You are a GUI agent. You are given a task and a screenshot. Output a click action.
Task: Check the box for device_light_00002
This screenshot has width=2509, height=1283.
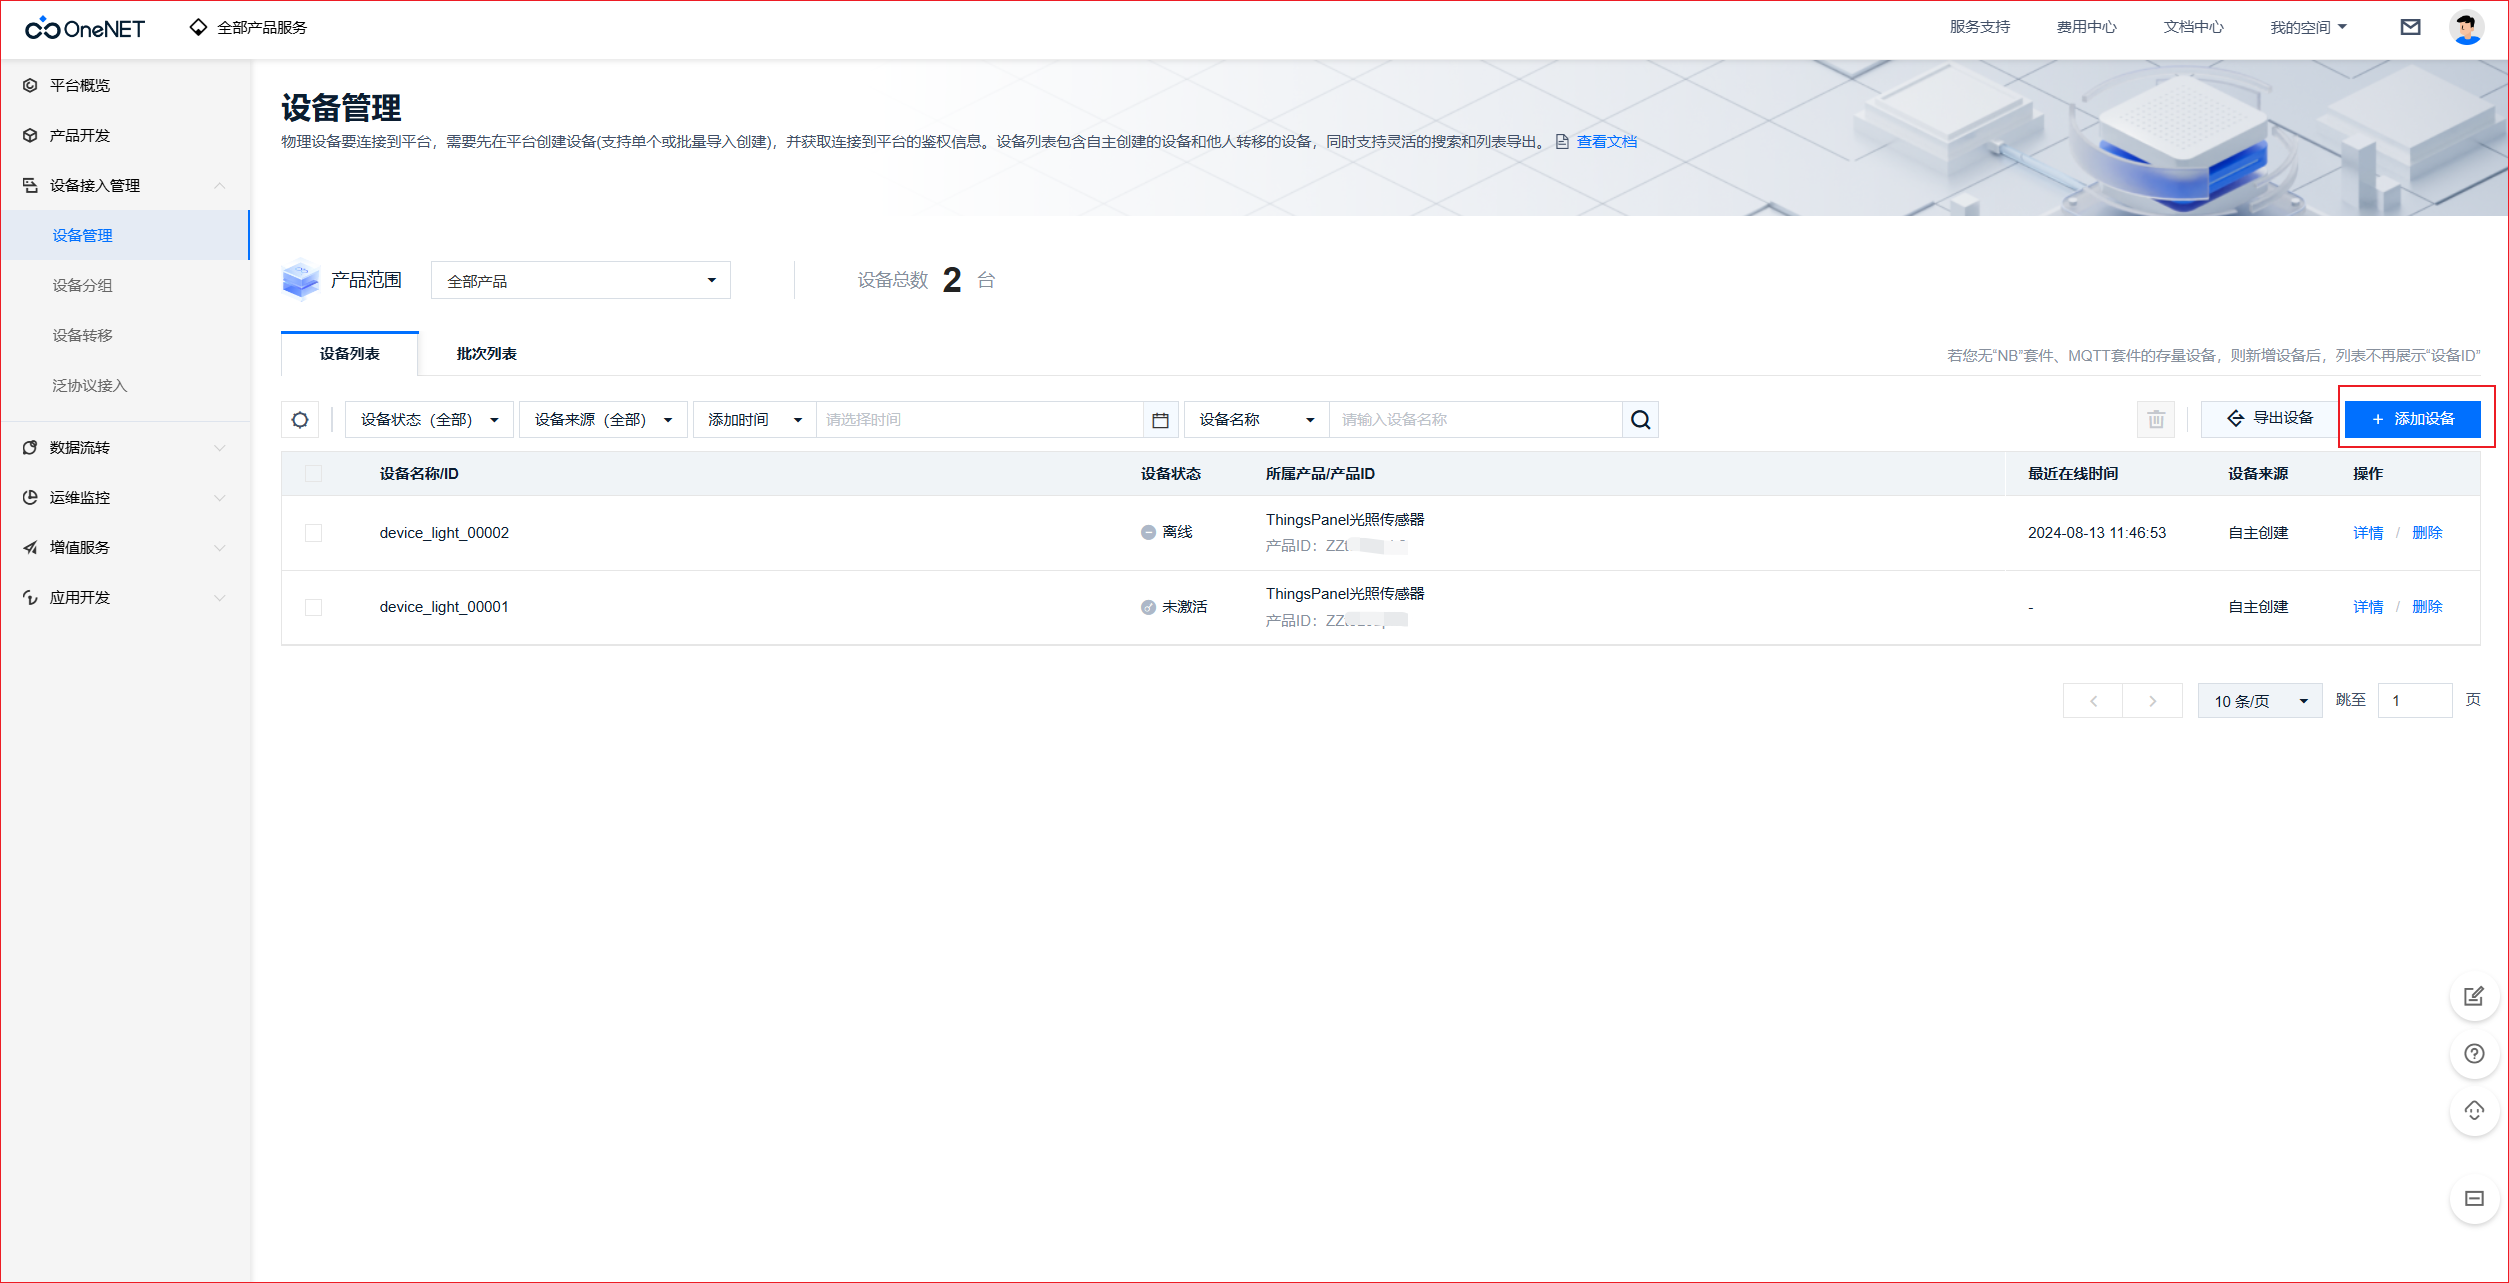point(314,533)
